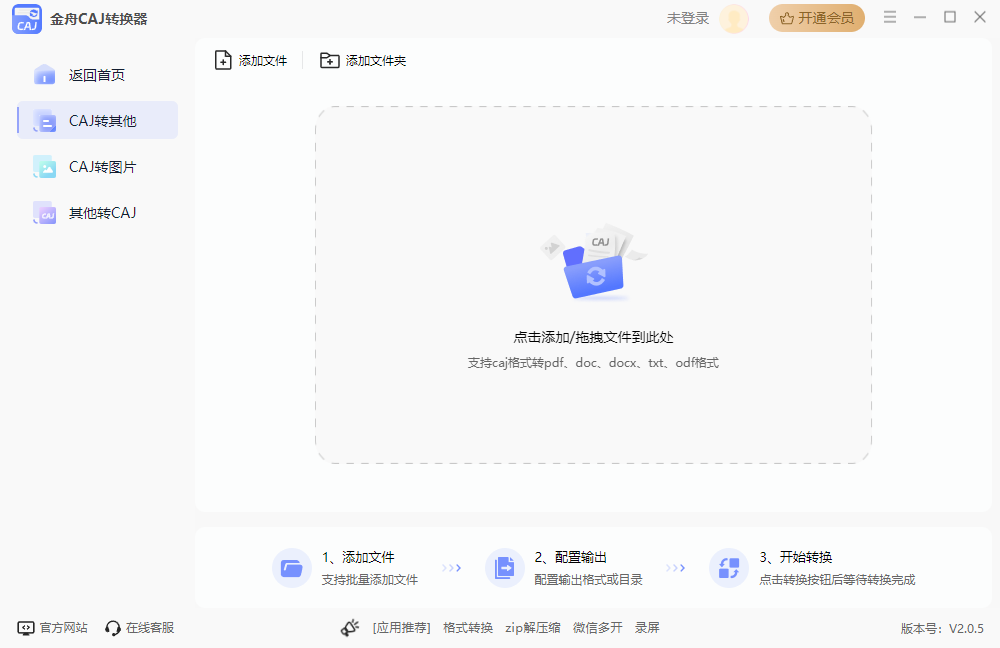Open the 官方网站 link
Viewport: 1000px width, 648px height.
point(52,628)
